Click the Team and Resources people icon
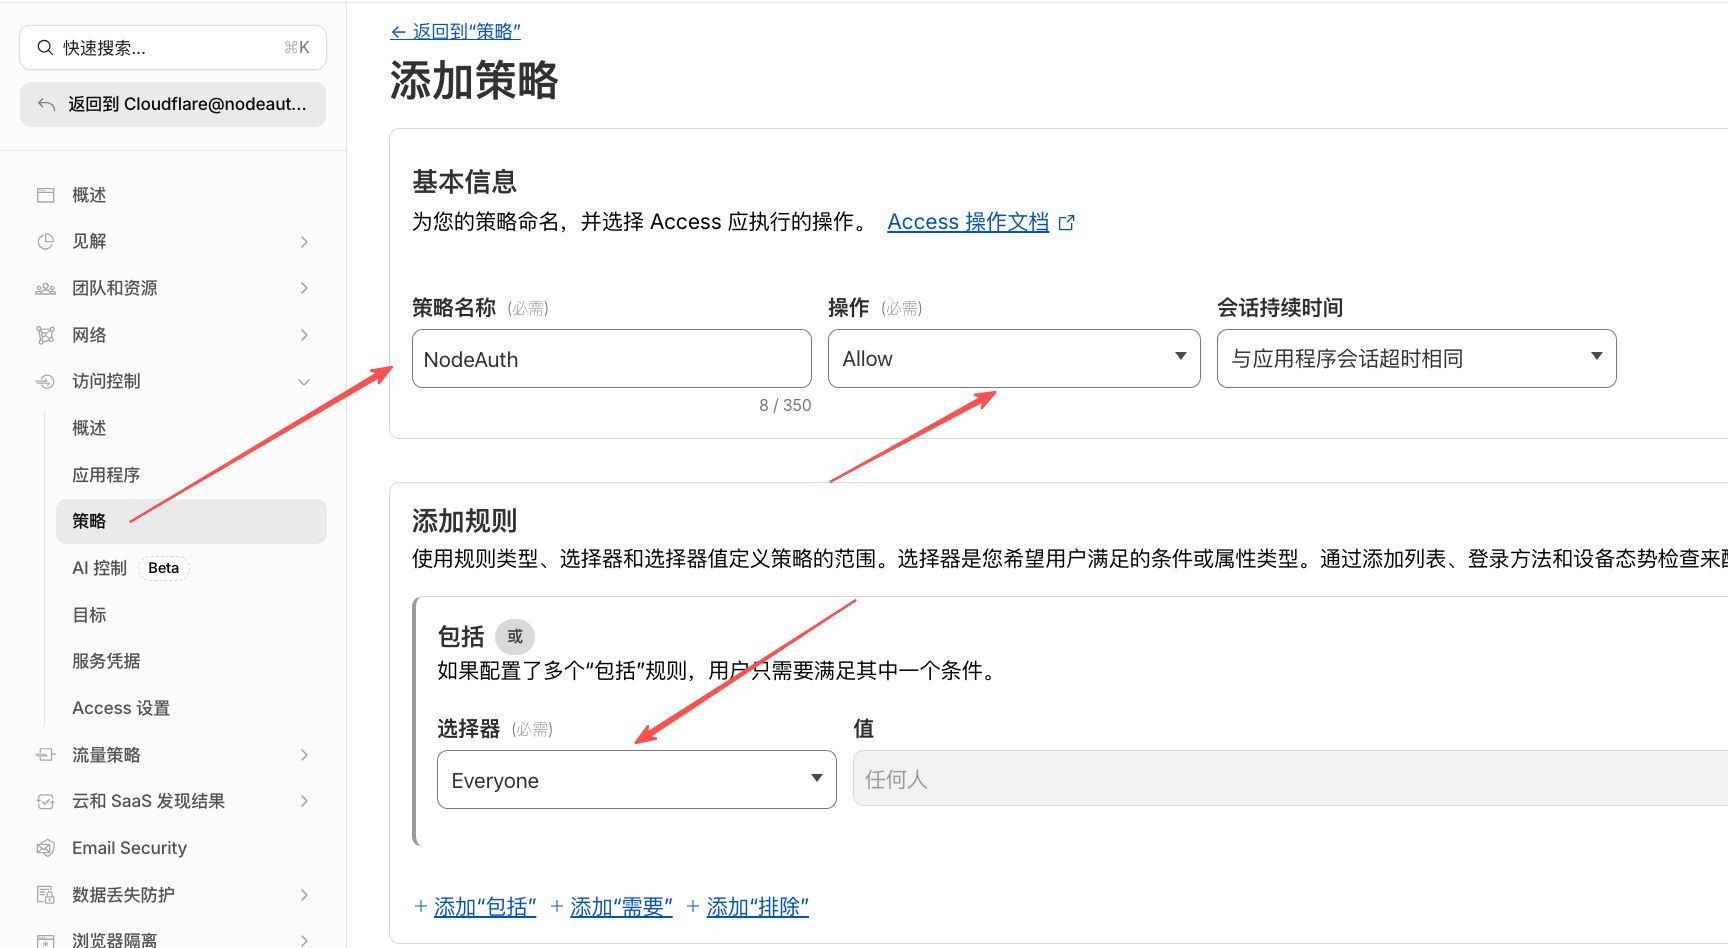Image resolution: width=1728 pixels, height=948 pixels. point(46,288)
